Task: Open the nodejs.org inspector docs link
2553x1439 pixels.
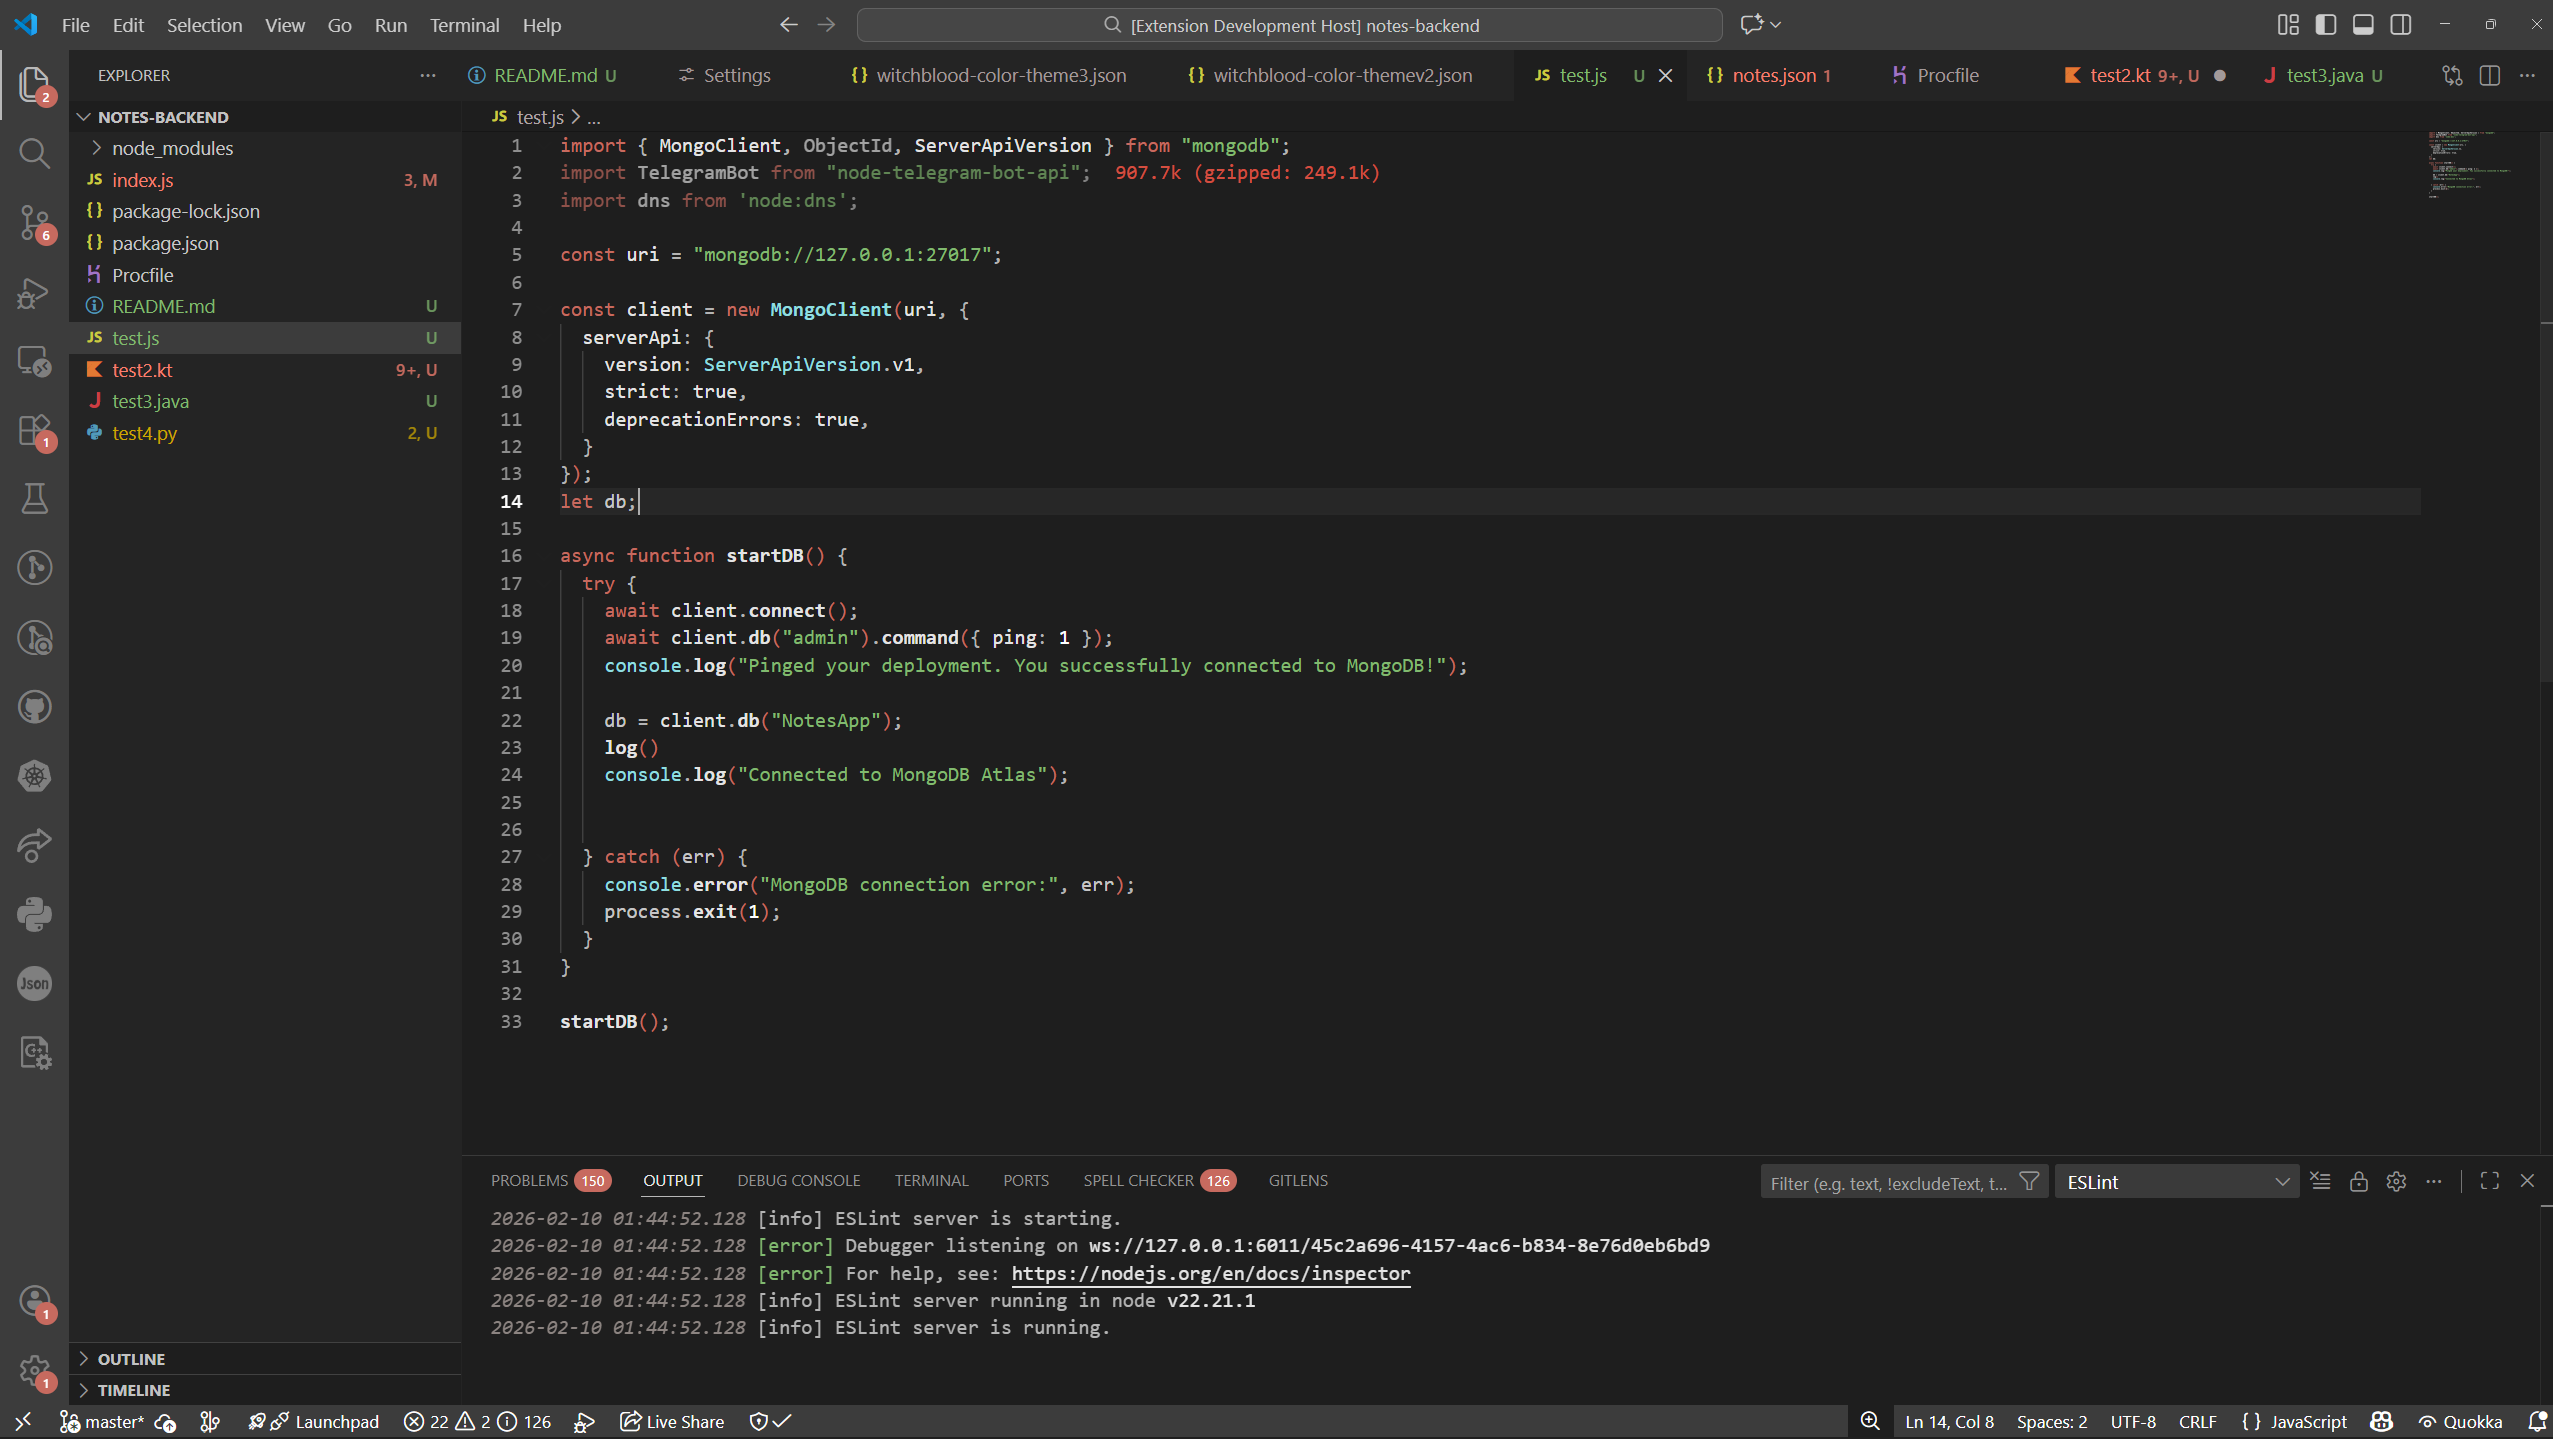Action: pos(1210,1274)
